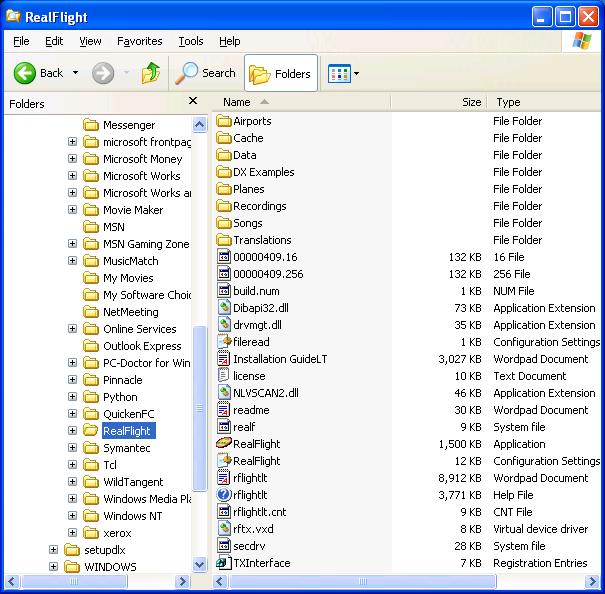Expand the WINDOWS tree node
Screen dimensions: 605x594
click(54, 566)
